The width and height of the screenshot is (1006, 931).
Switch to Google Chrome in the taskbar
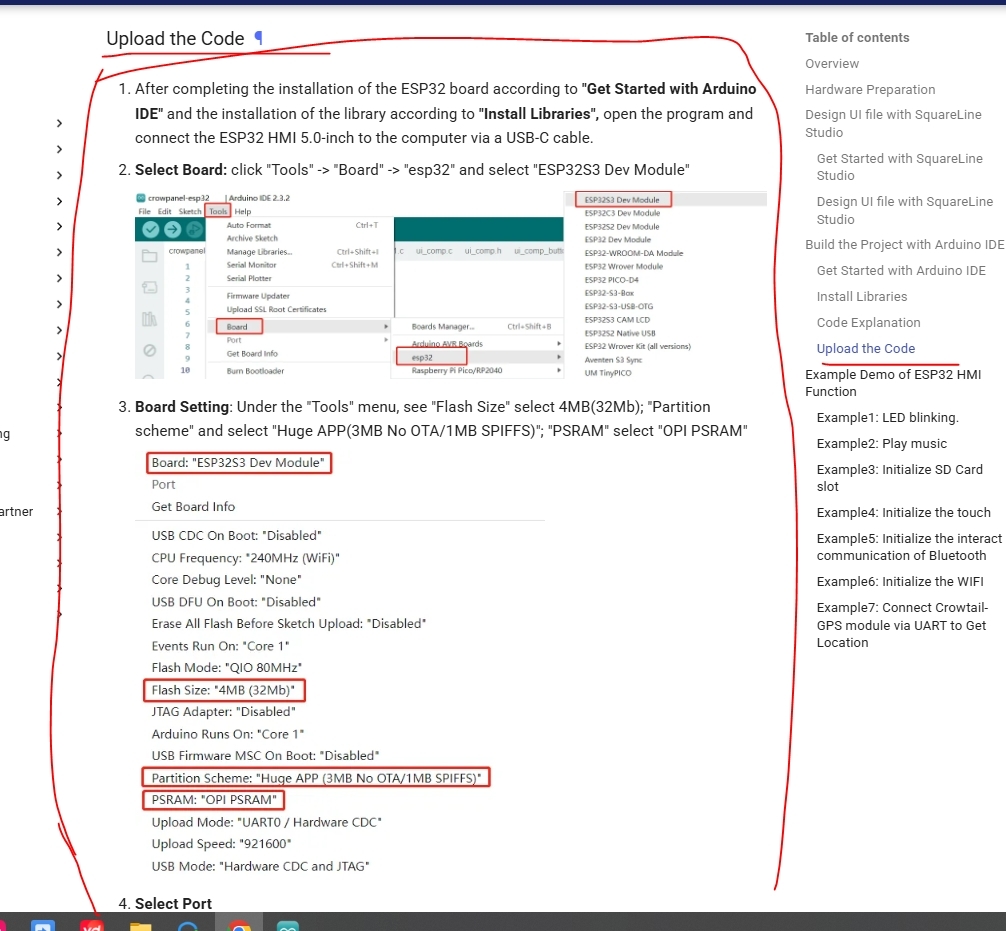pos(240,925)
